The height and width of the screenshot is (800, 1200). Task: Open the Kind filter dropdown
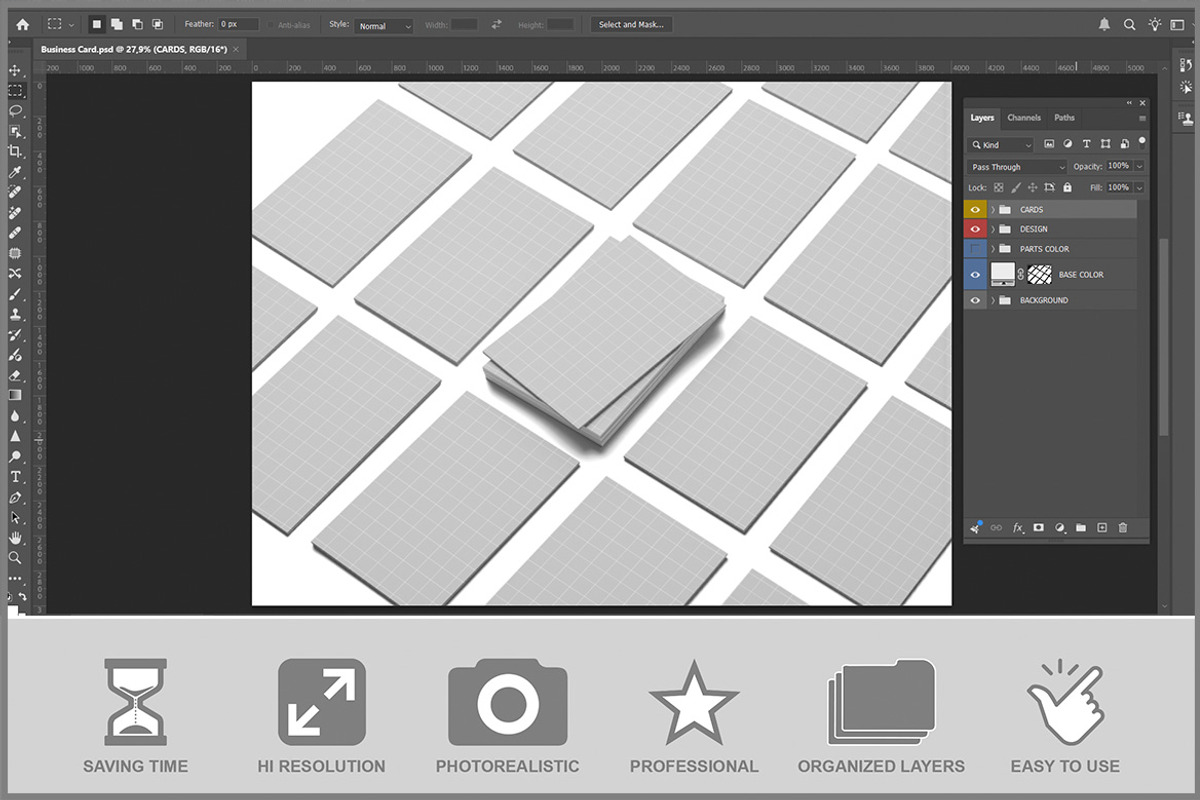click(x=1000, y=145)
